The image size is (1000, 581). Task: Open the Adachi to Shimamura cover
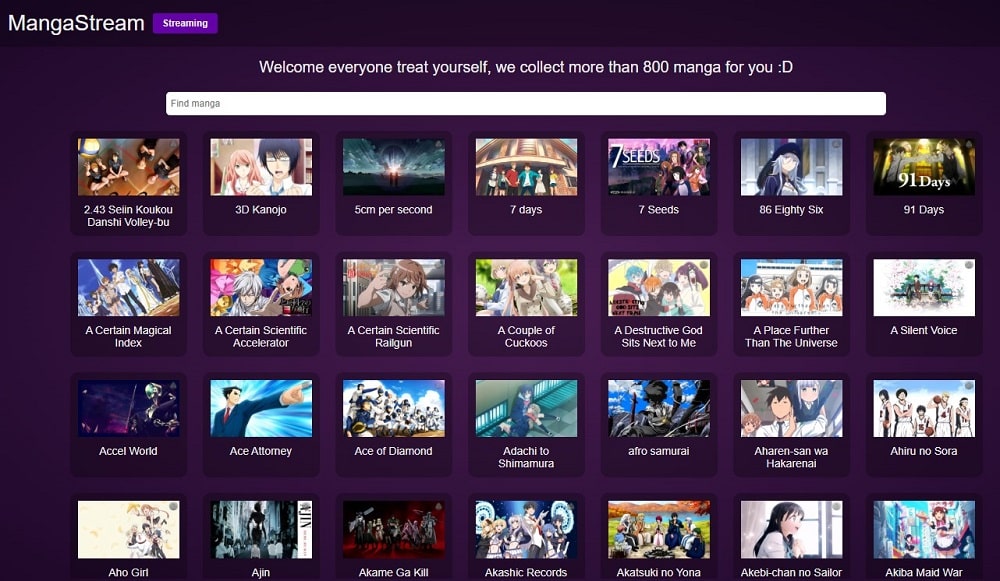(526, 408)
